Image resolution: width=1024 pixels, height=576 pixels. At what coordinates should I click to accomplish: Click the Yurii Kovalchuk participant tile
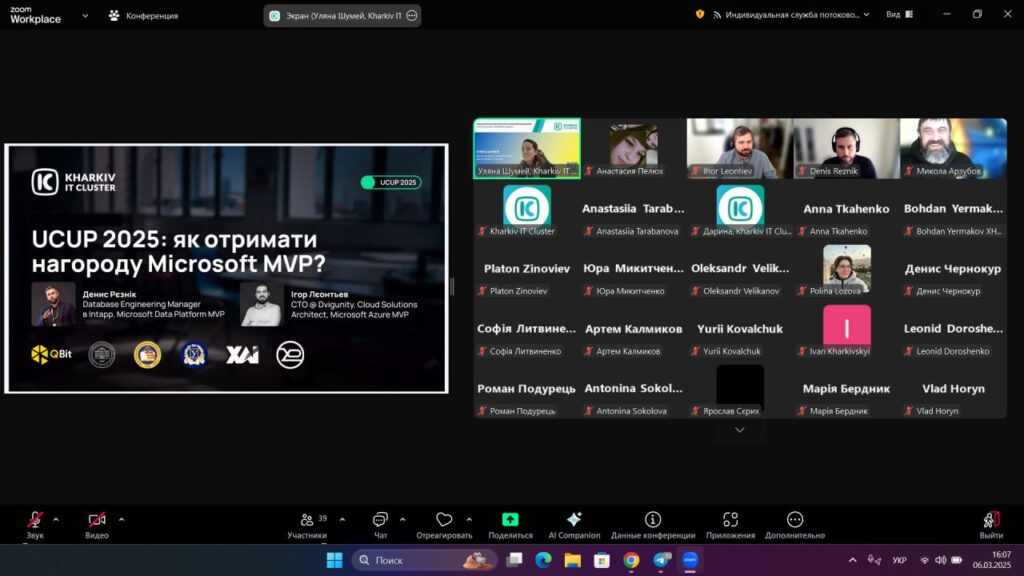coord(740,328)
